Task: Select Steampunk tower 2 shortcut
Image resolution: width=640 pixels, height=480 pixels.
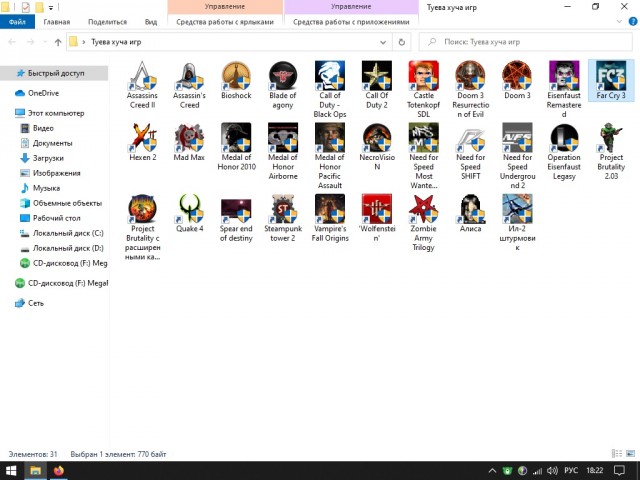Action: point(283,218)
